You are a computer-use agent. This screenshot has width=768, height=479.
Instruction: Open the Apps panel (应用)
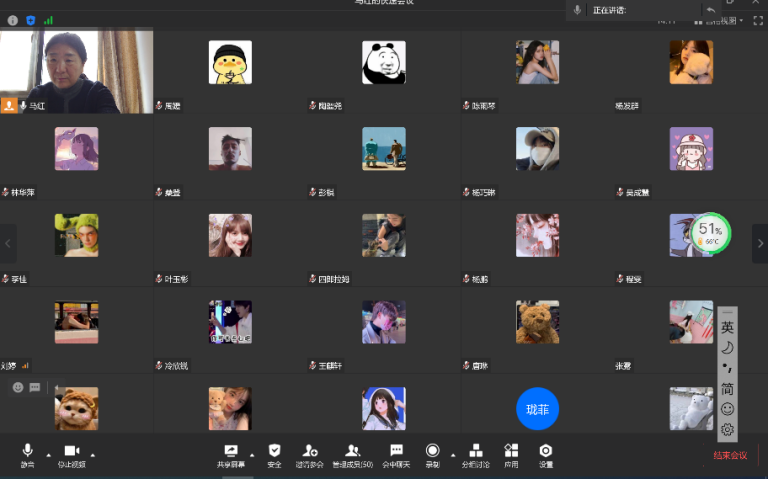click(x=511, y=454)
